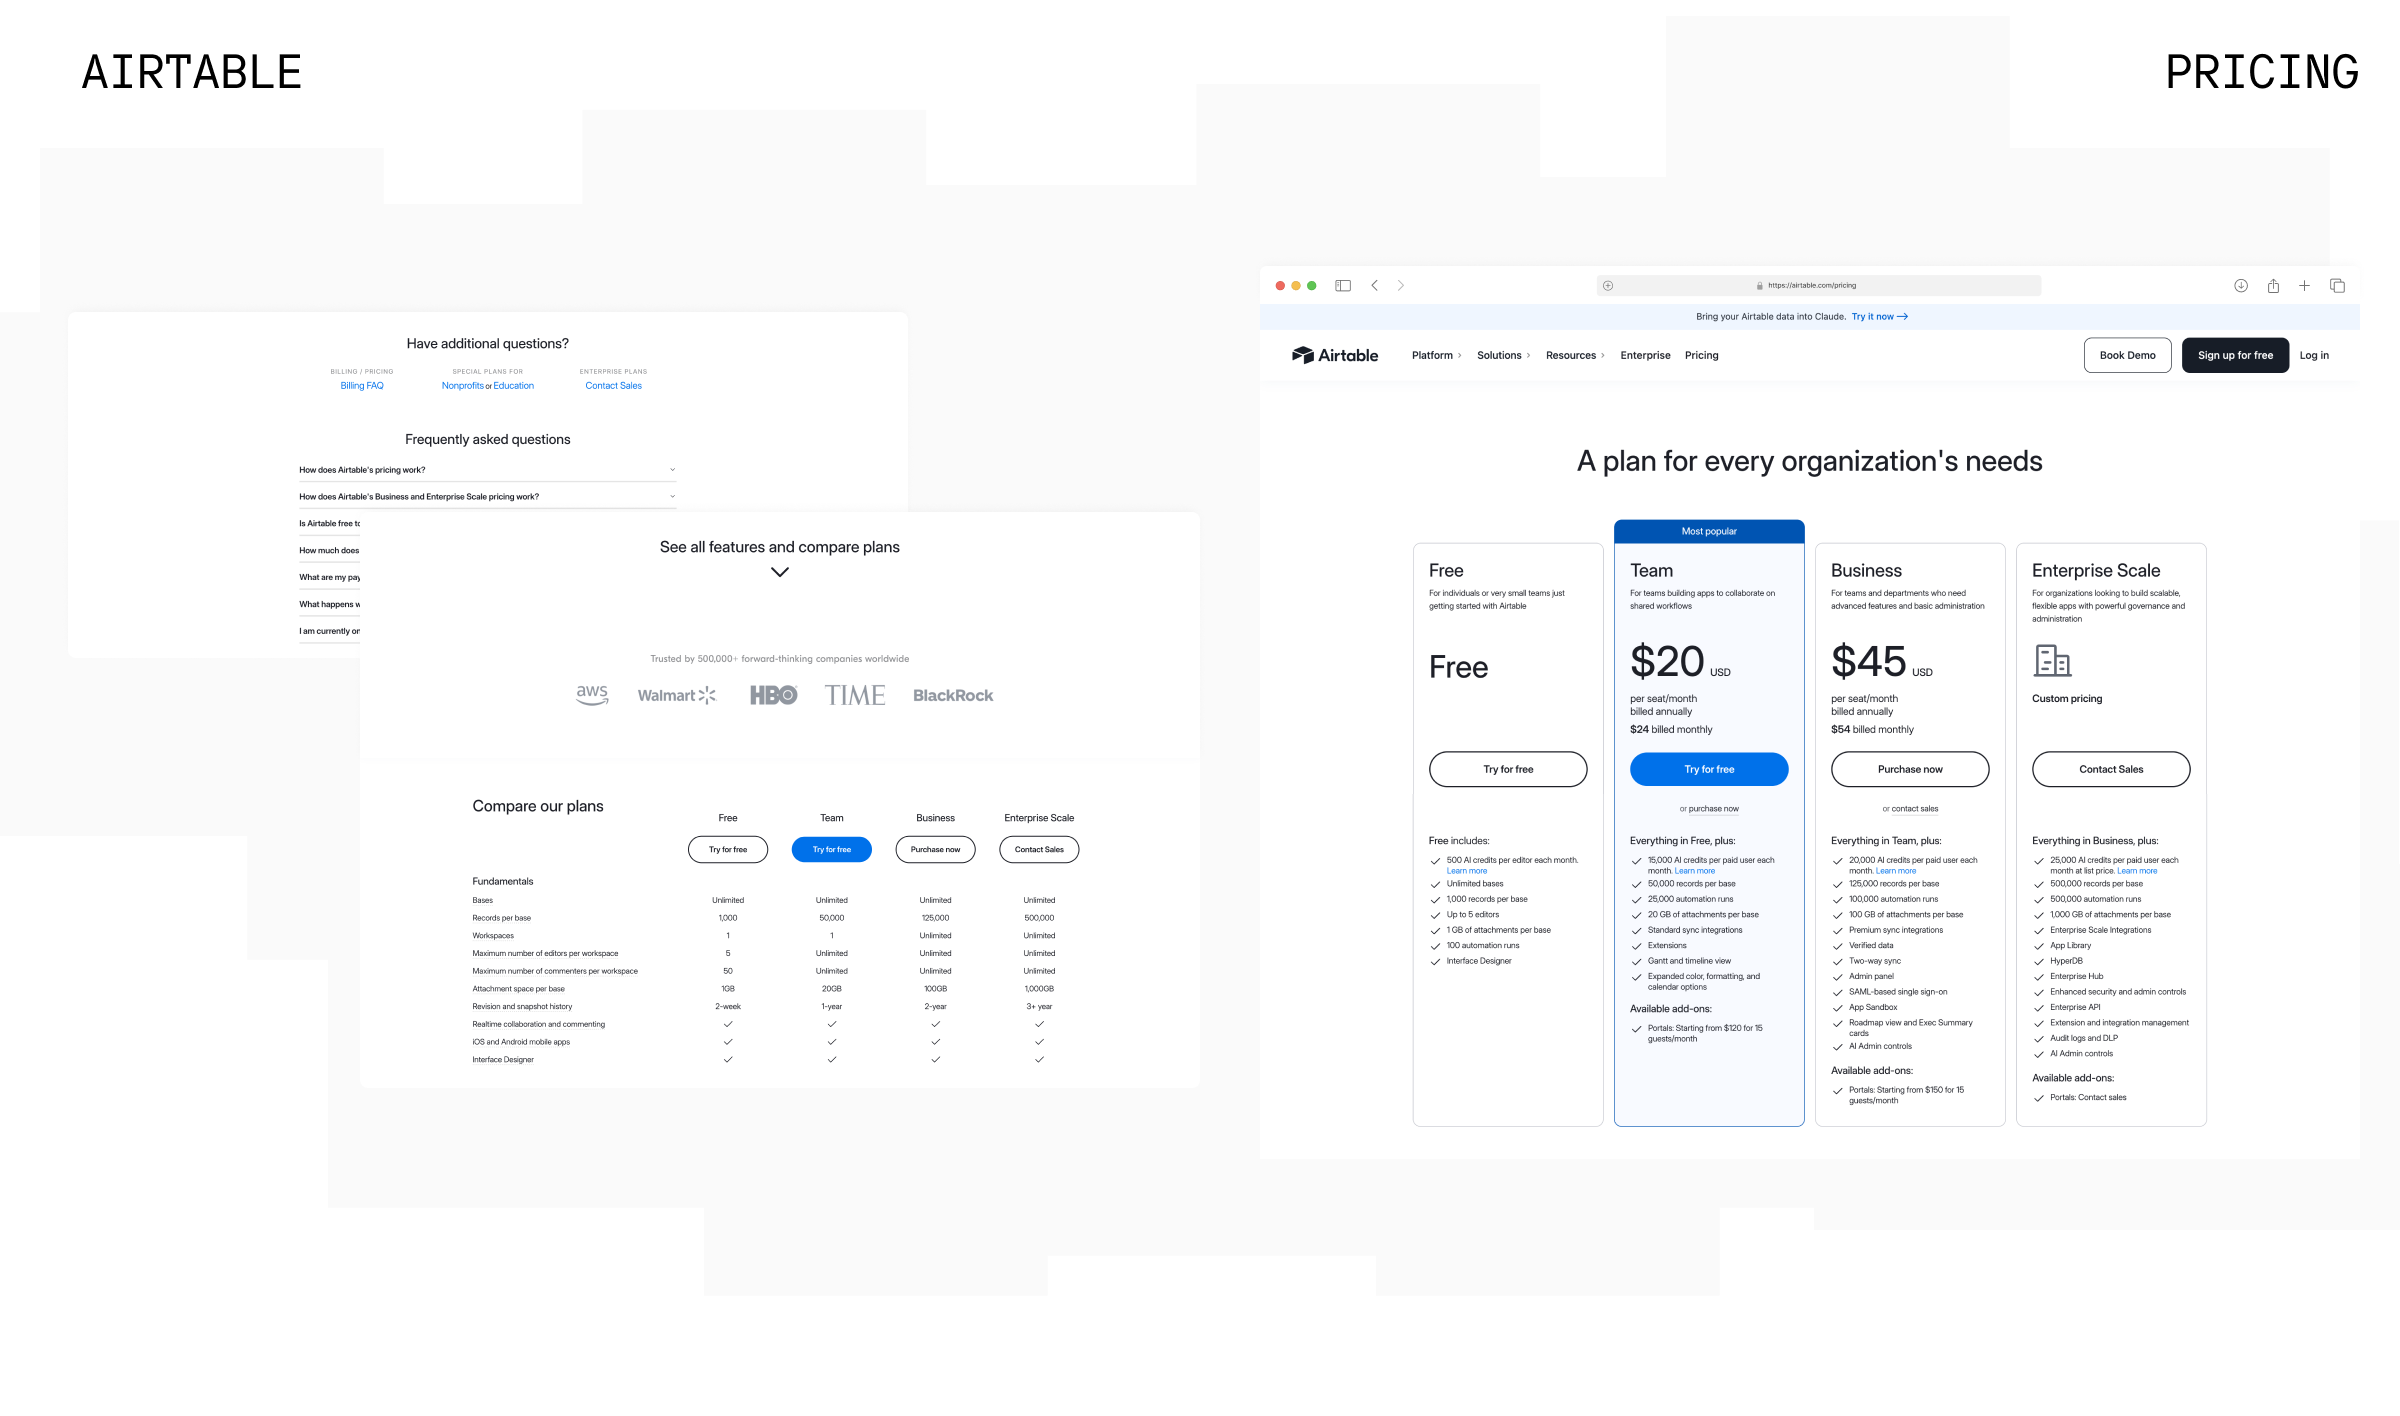Expand the Business and Enterprise Scale pricing question
Screen dimensions: 2400x1416
488,497
